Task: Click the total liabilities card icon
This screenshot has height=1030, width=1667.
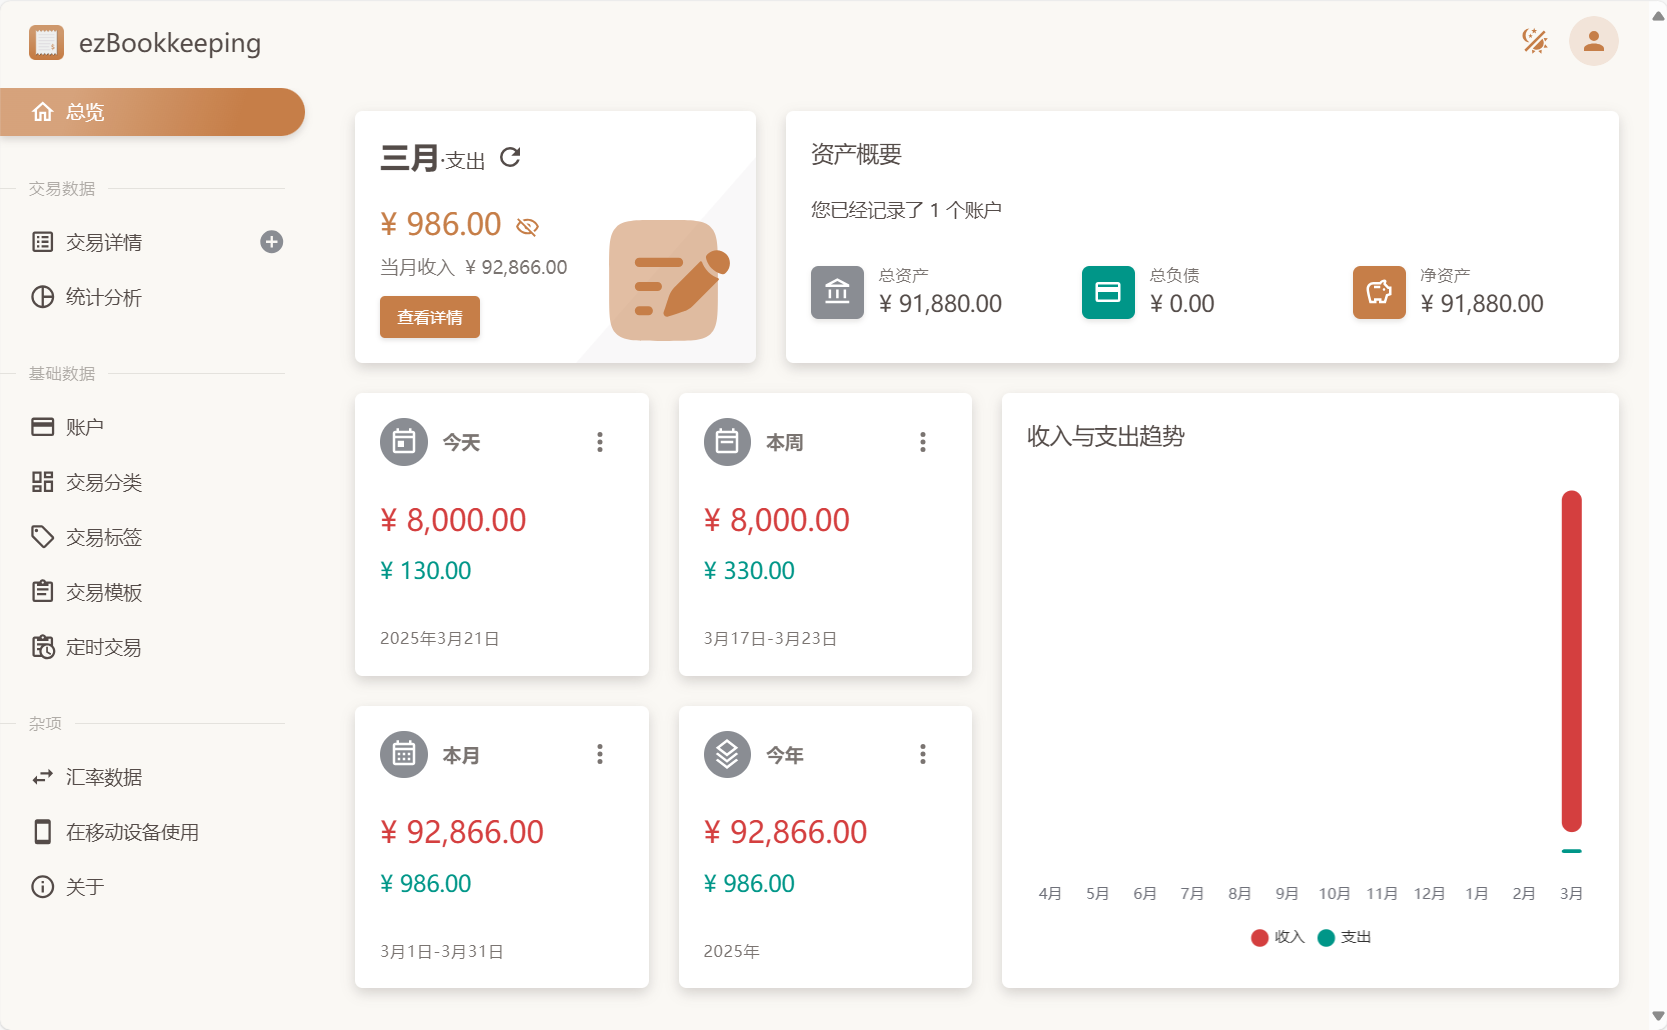Action: [1107, 292]
